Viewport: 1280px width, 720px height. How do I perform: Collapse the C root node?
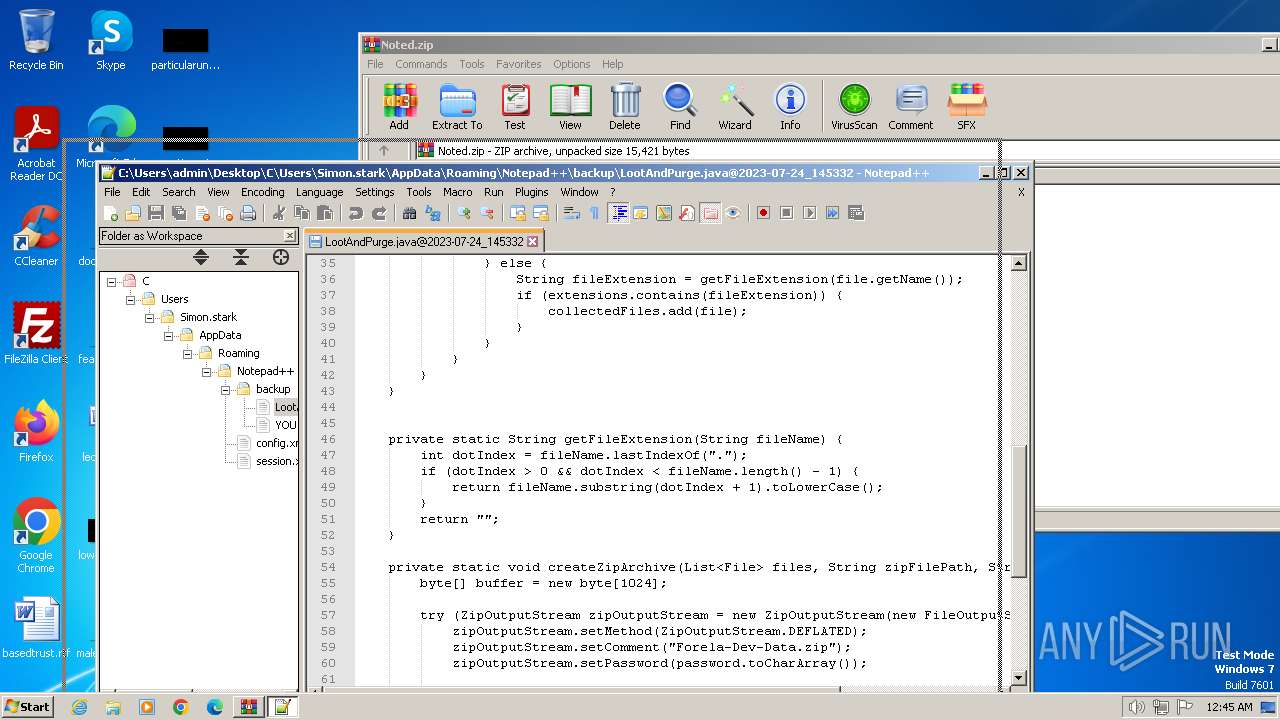pyautogui.click(x=112, y=281)
